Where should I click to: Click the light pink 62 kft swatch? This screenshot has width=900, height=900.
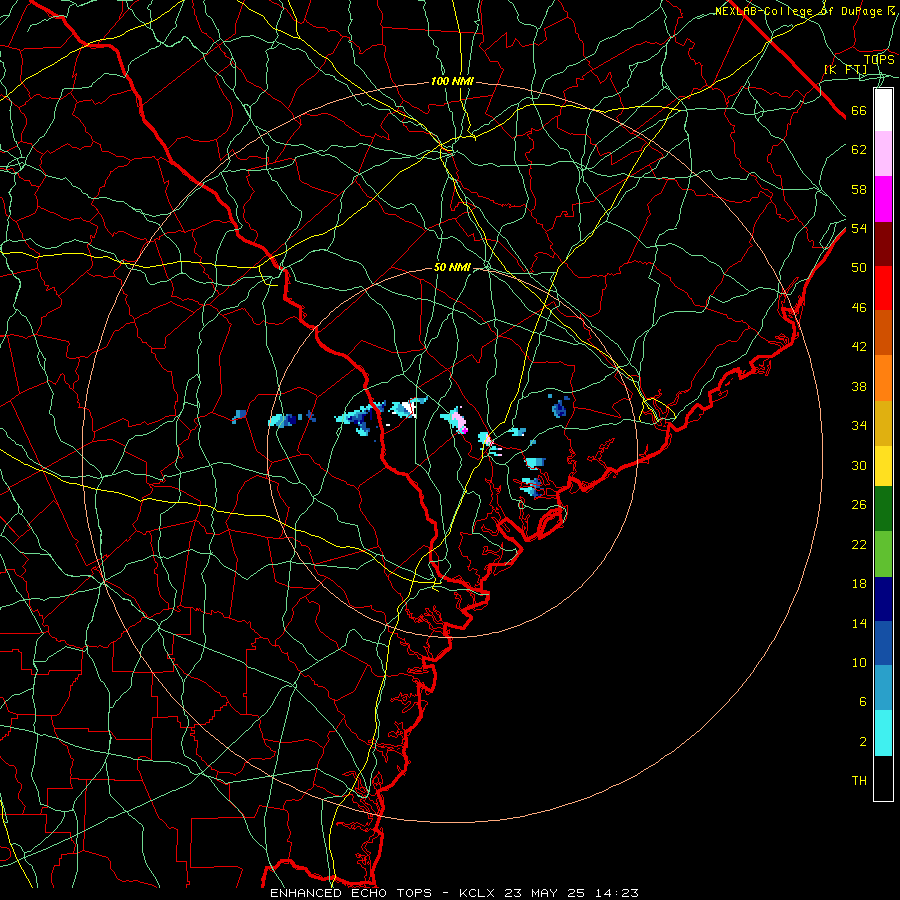[883, 153]
